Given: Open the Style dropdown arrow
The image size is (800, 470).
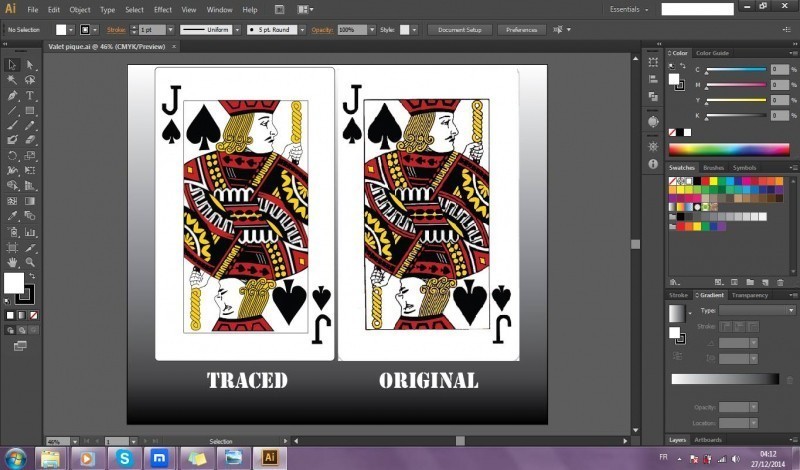Looking at the screenshot, I should (x=414, y=30).
